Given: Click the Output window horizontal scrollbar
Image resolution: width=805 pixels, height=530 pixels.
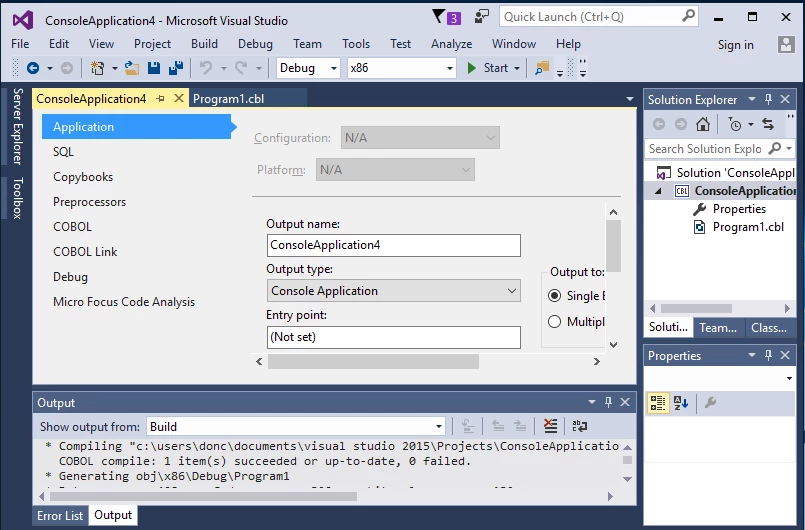Looking at the screenshot, I should click(203, 496).
